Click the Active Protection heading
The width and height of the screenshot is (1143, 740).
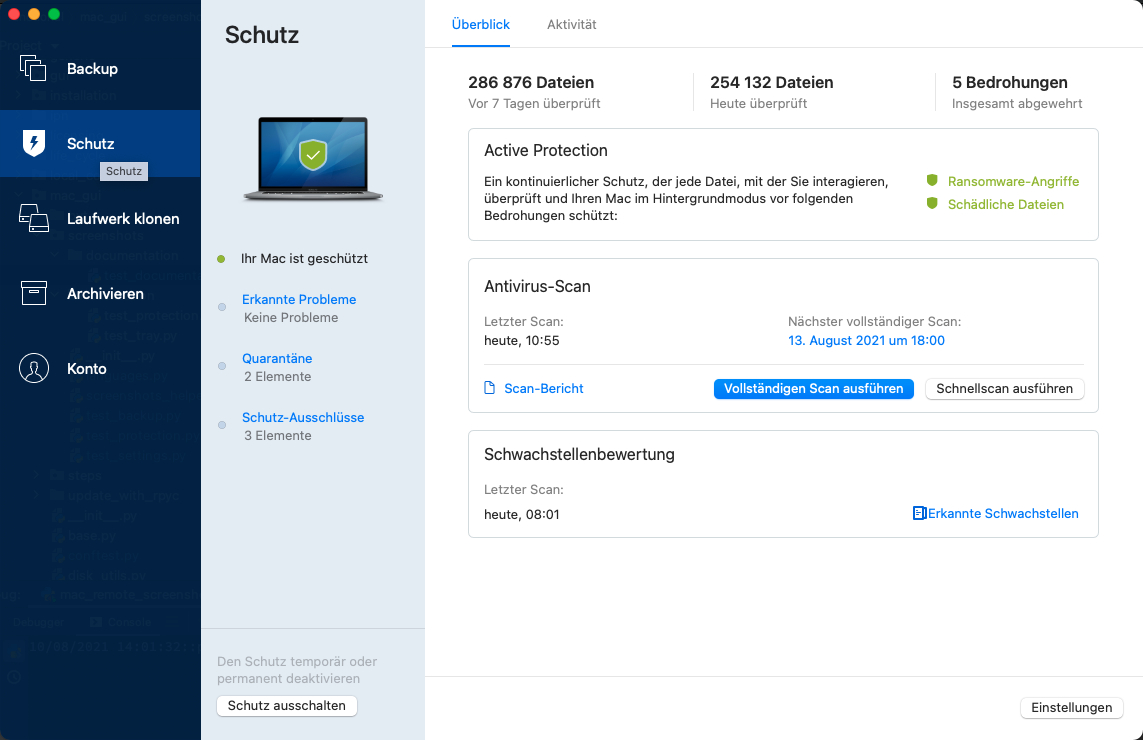pos(546,150)
